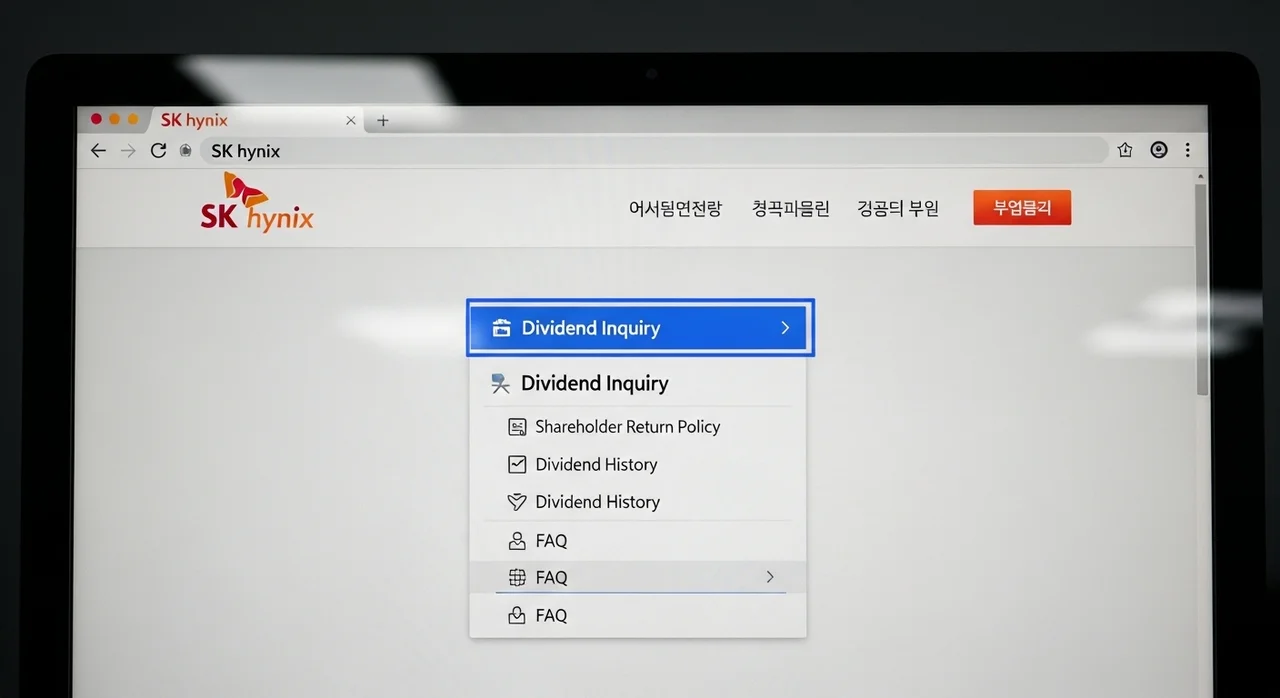Click the line chart icon for Dividend History

pyautogui.click(x=517, y=464)
